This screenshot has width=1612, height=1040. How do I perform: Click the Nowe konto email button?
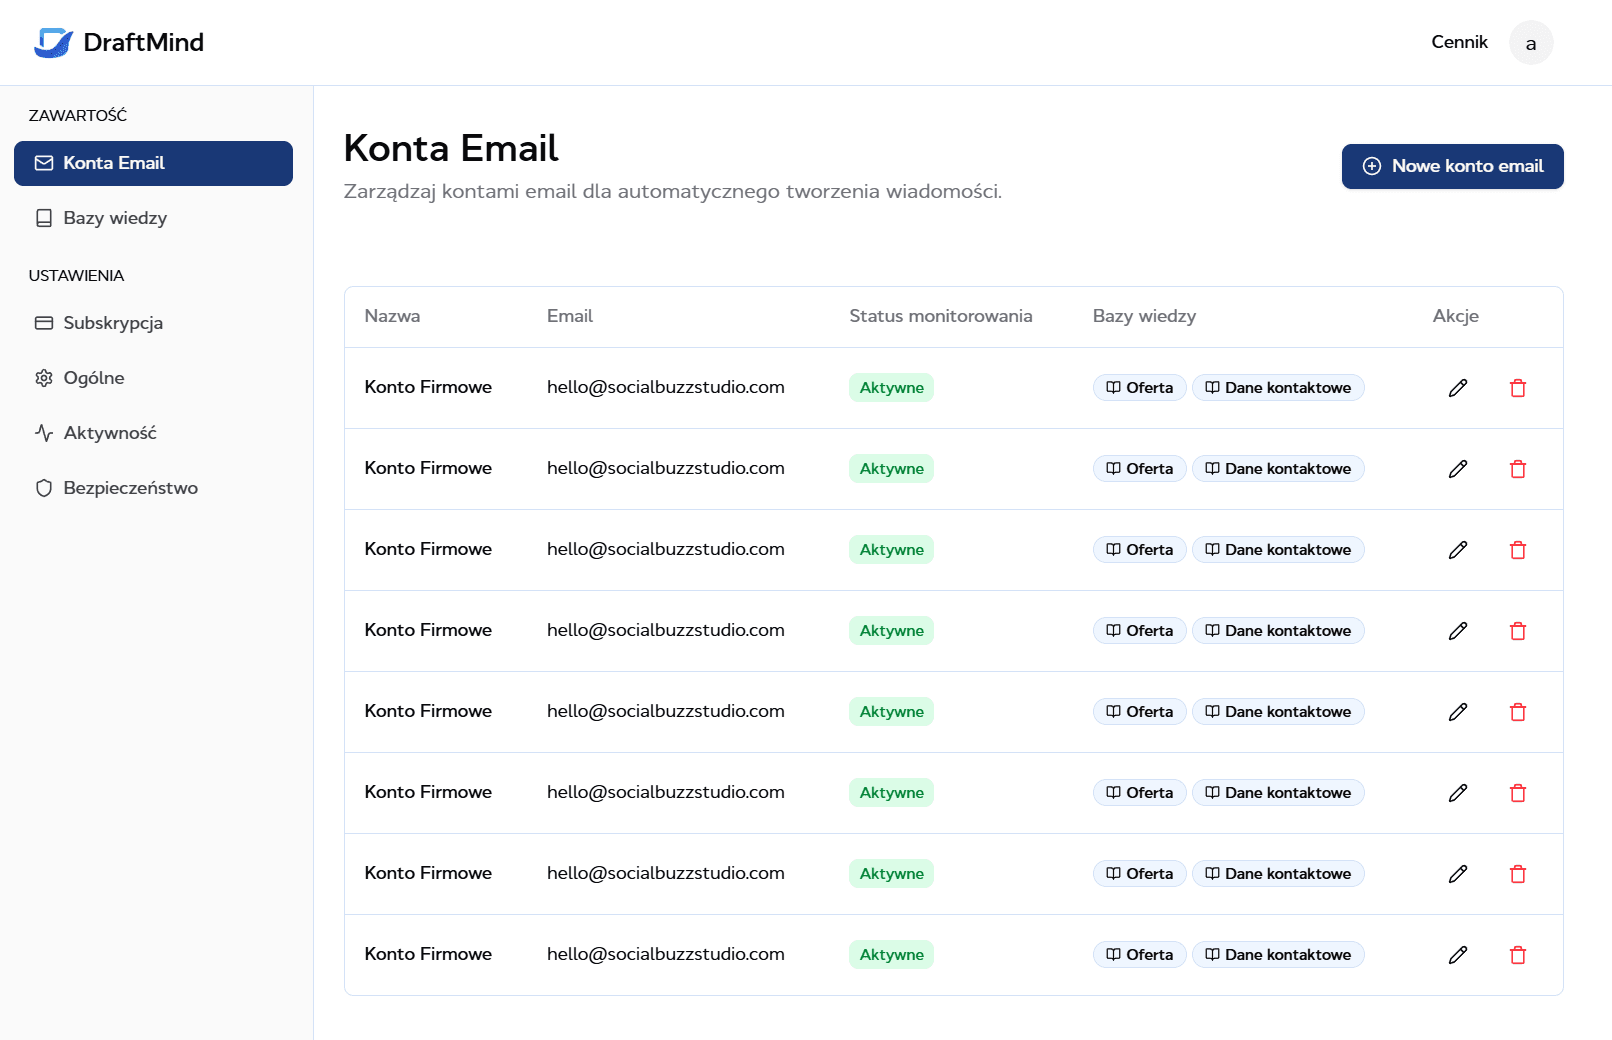point(1452,166)
